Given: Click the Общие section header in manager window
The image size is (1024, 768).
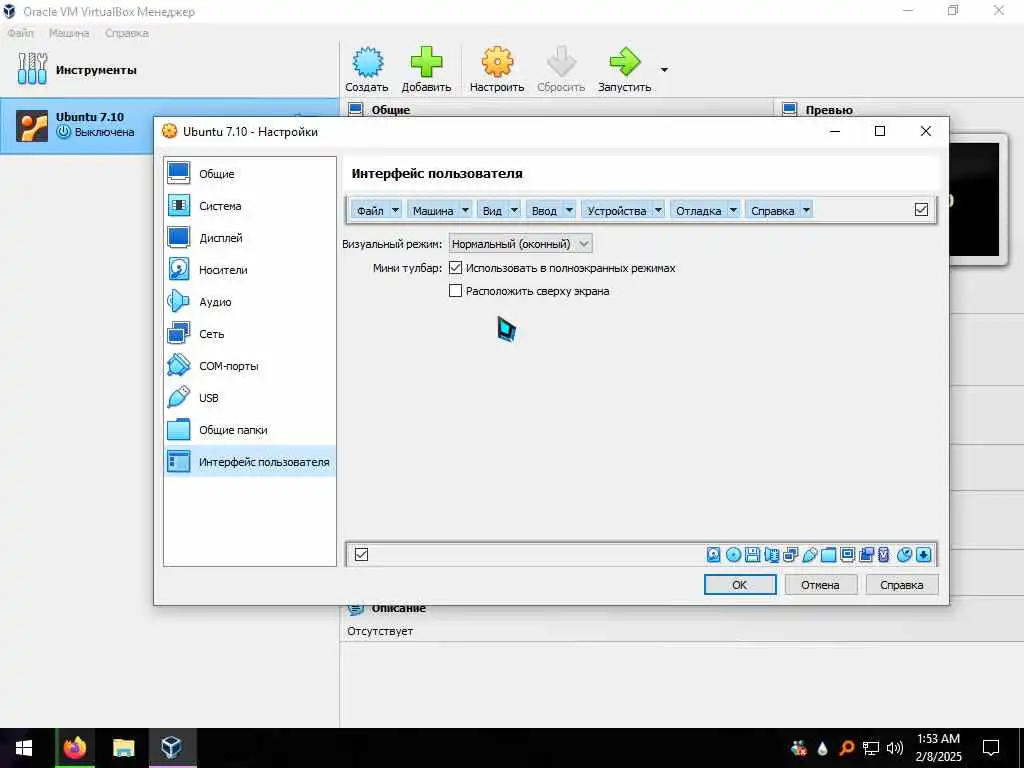Looking at the screenshot, I should (391, 110).
